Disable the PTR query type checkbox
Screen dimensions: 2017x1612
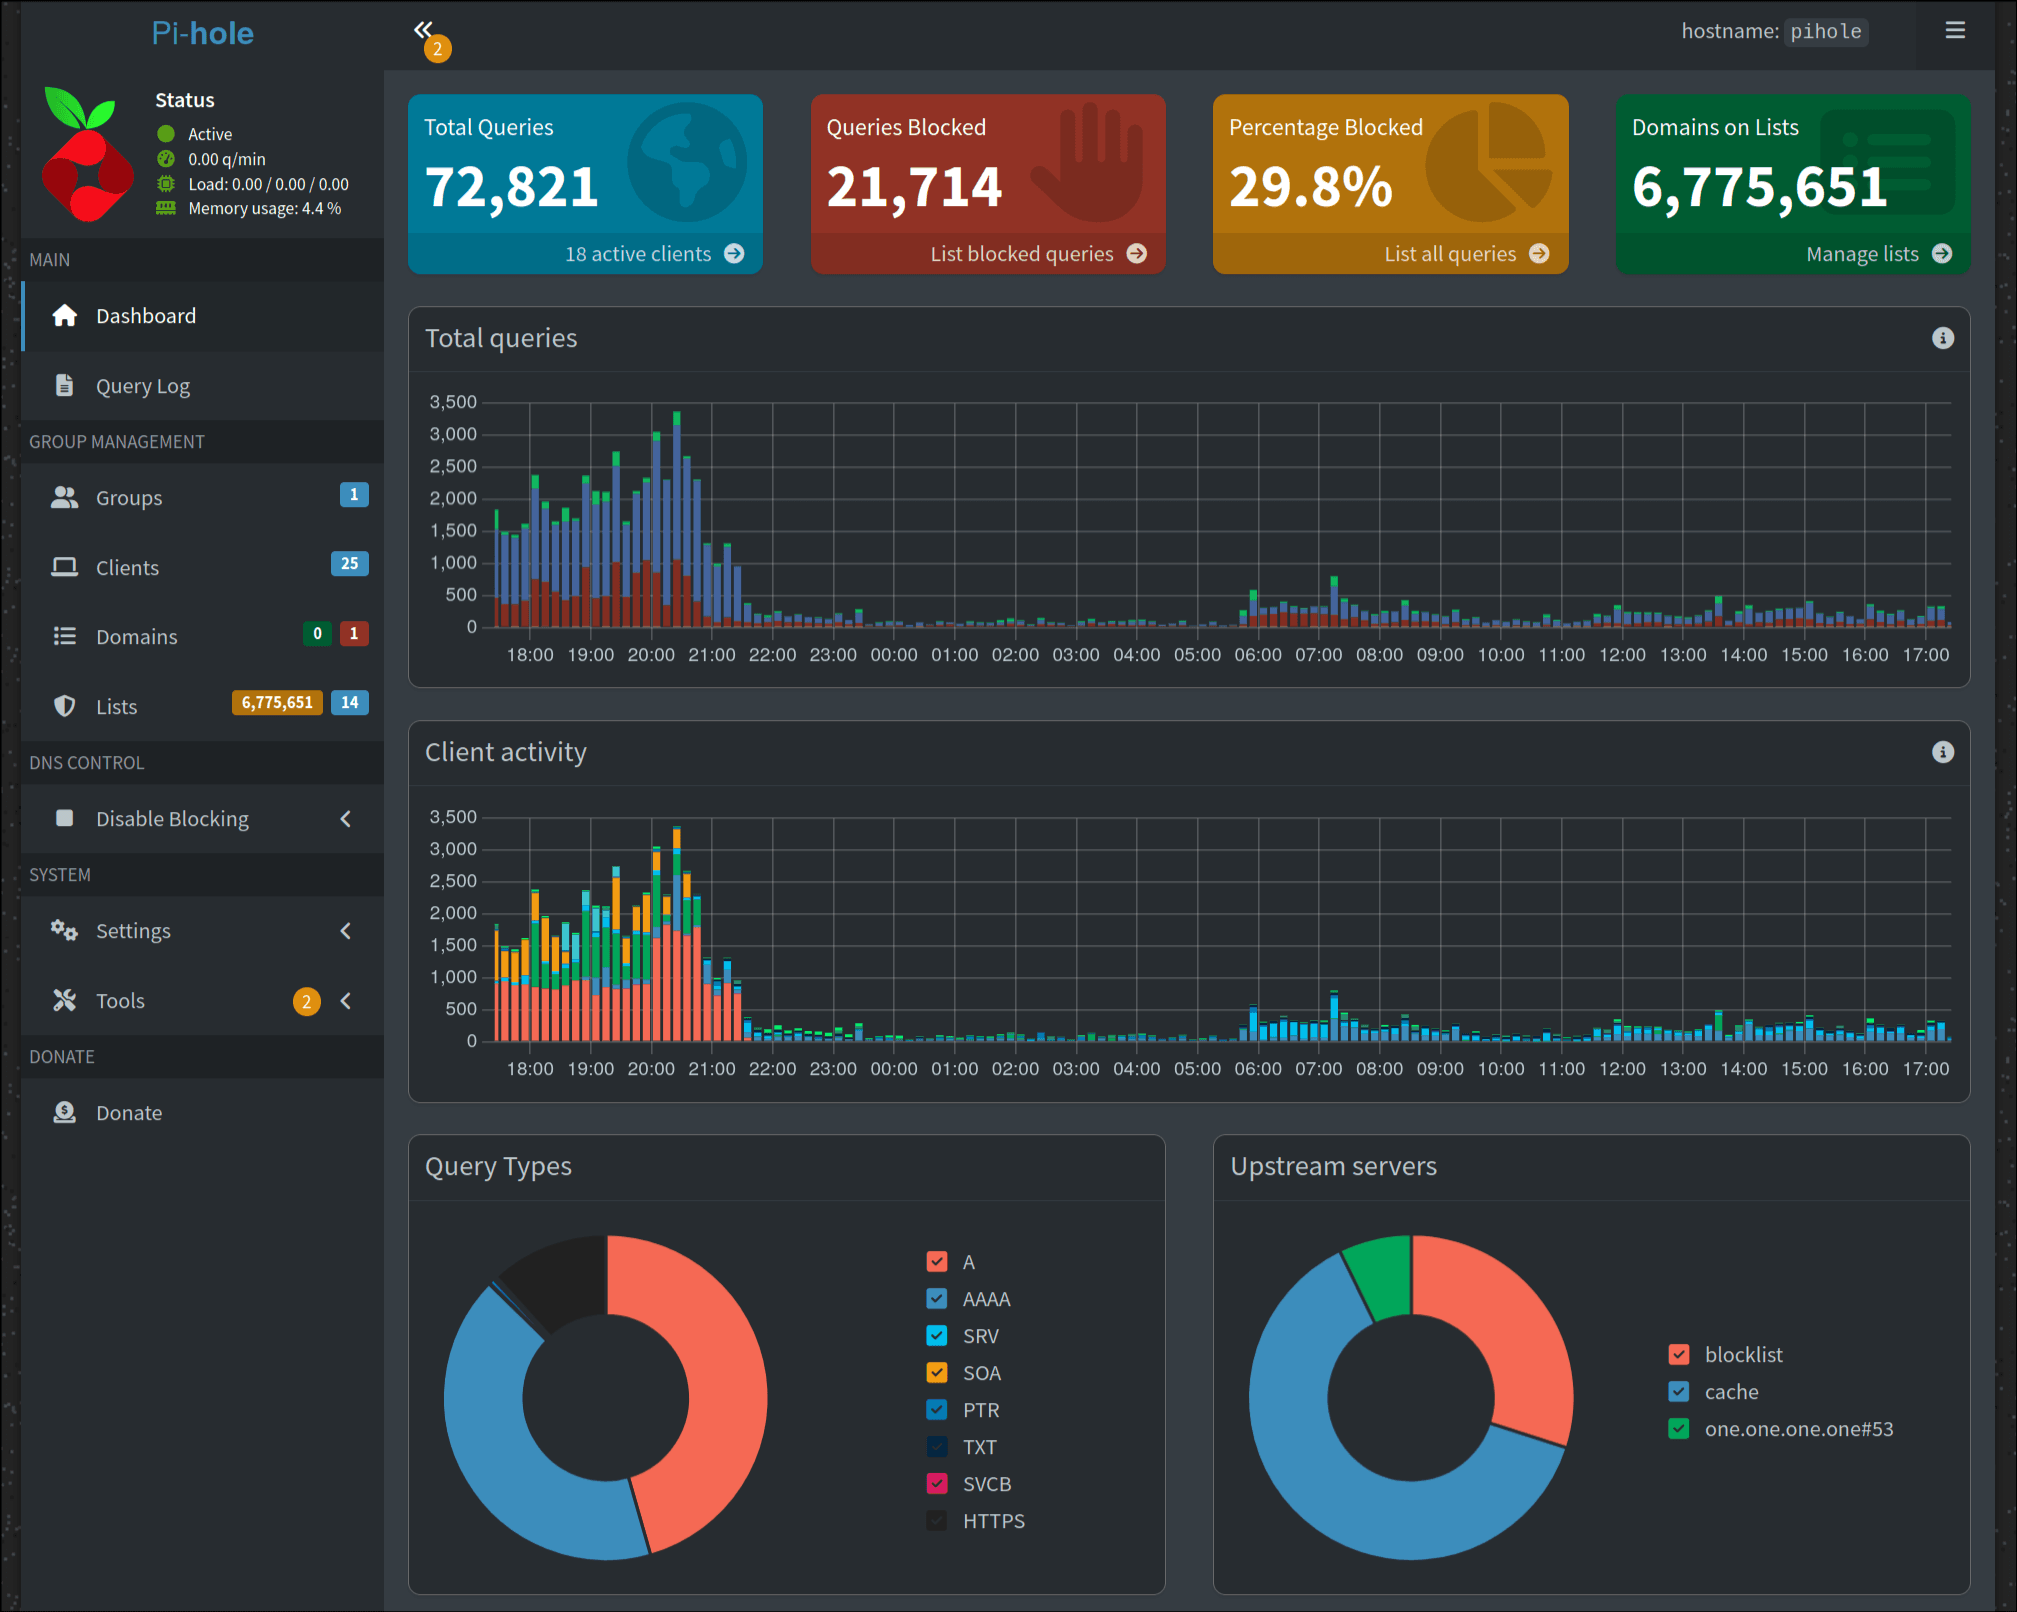[937, 1409]
